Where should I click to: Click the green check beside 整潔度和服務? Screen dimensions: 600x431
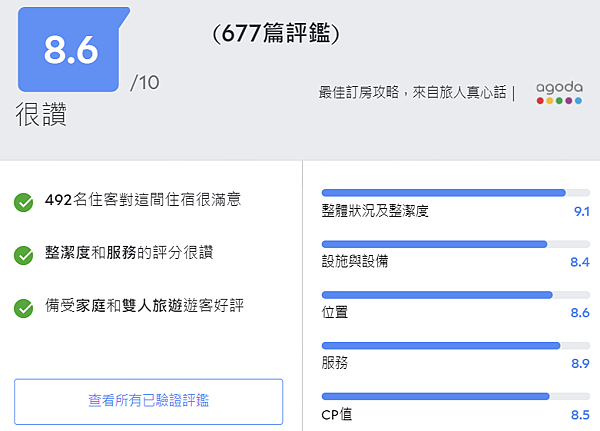24,255
